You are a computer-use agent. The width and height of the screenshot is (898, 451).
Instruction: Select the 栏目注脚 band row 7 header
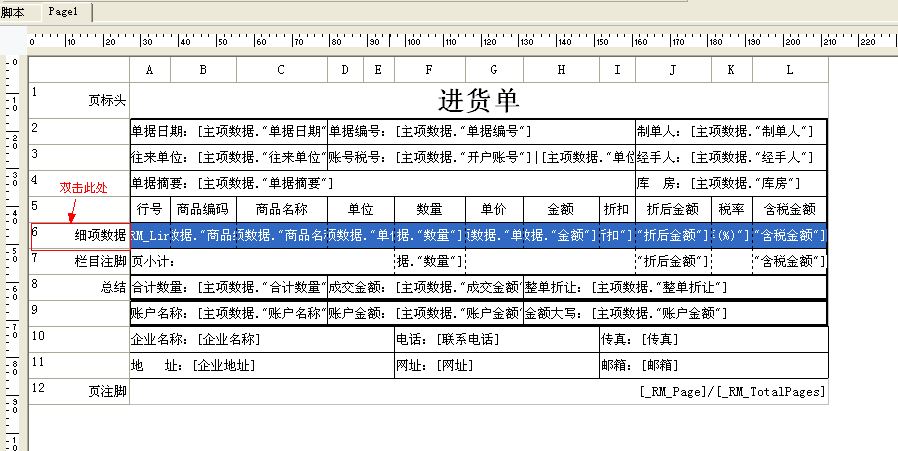[x=80, y=262]
